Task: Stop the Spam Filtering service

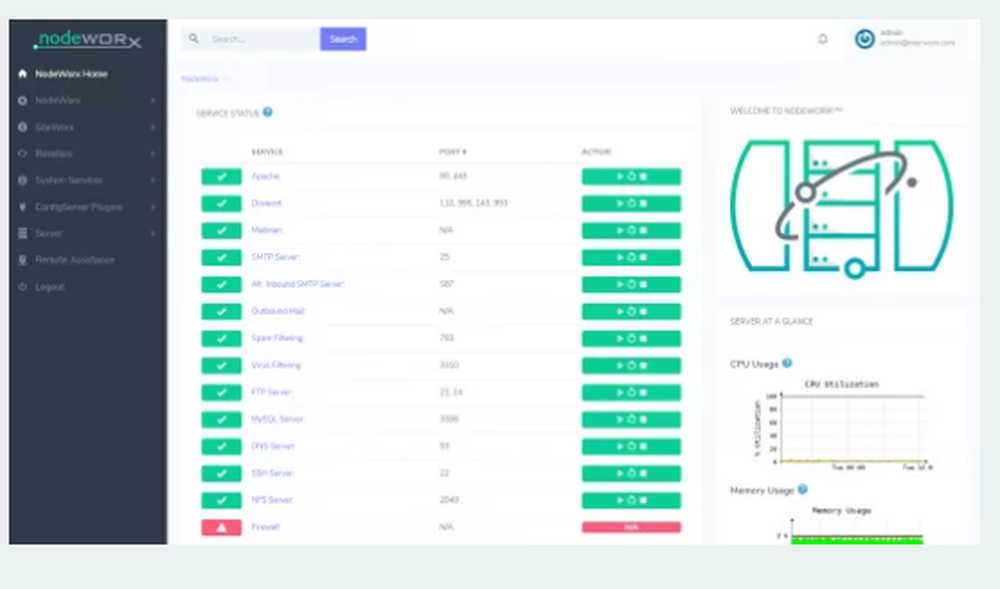Action: 643,338
